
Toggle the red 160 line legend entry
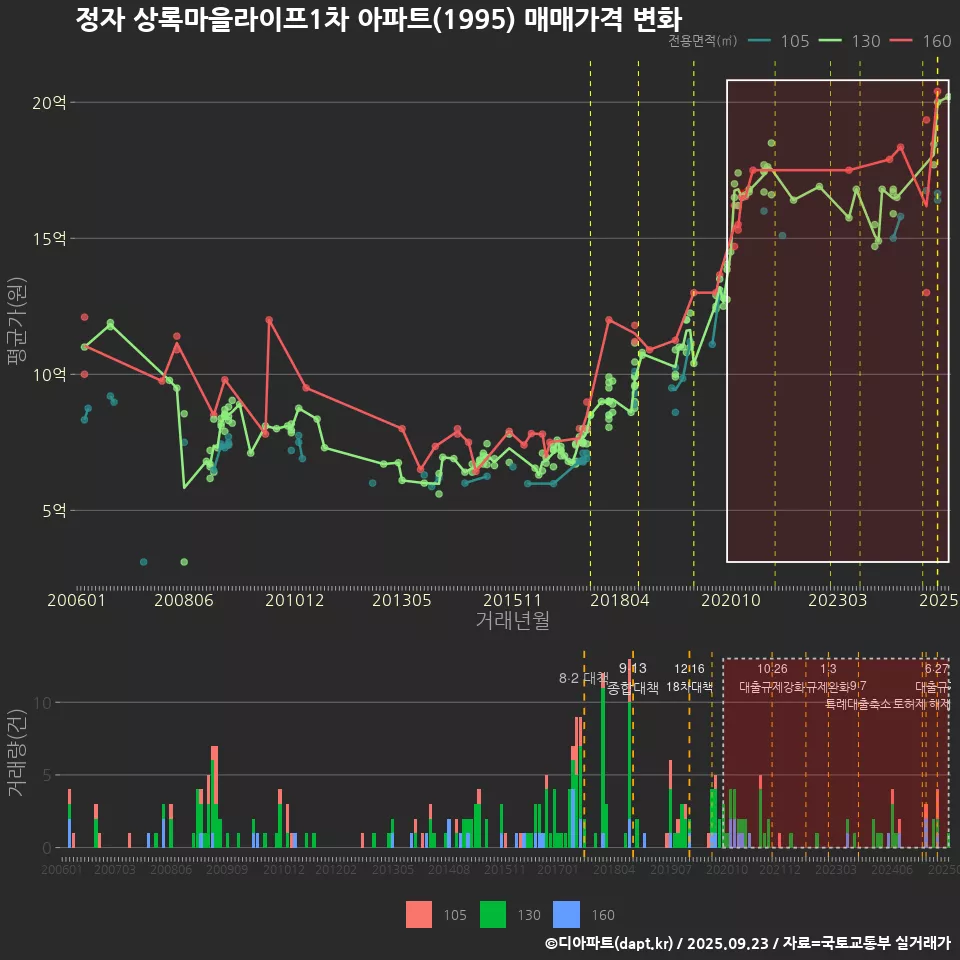tap(921, 41)
